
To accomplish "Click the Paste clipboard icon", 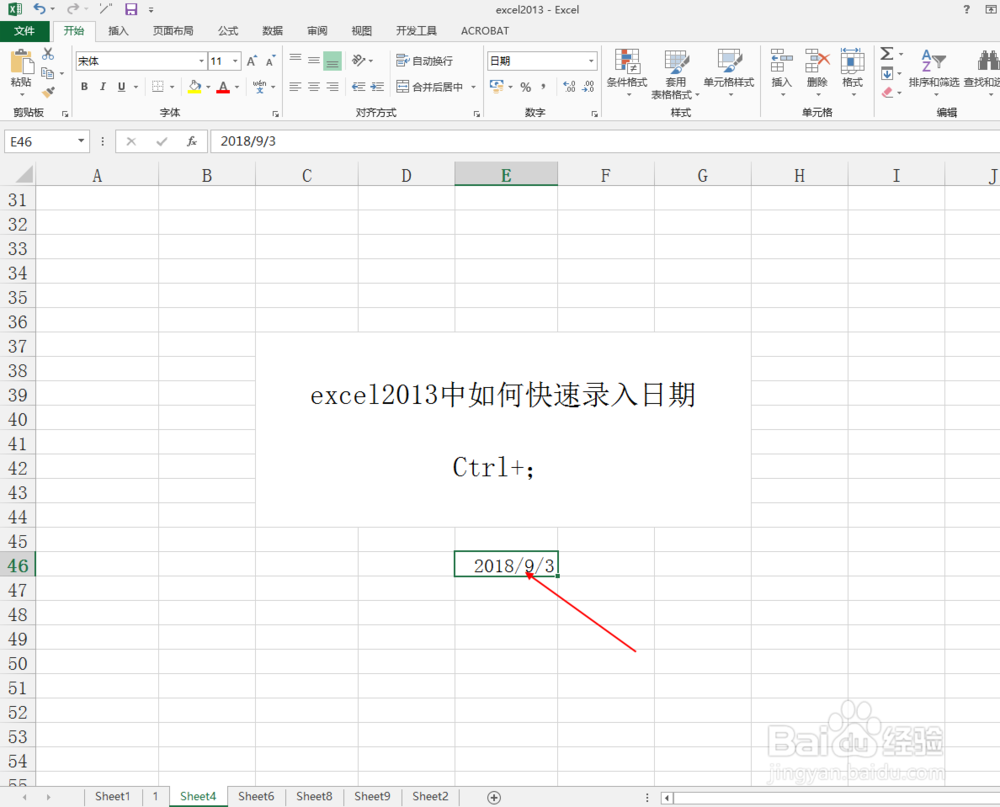I will click(22, 62).
